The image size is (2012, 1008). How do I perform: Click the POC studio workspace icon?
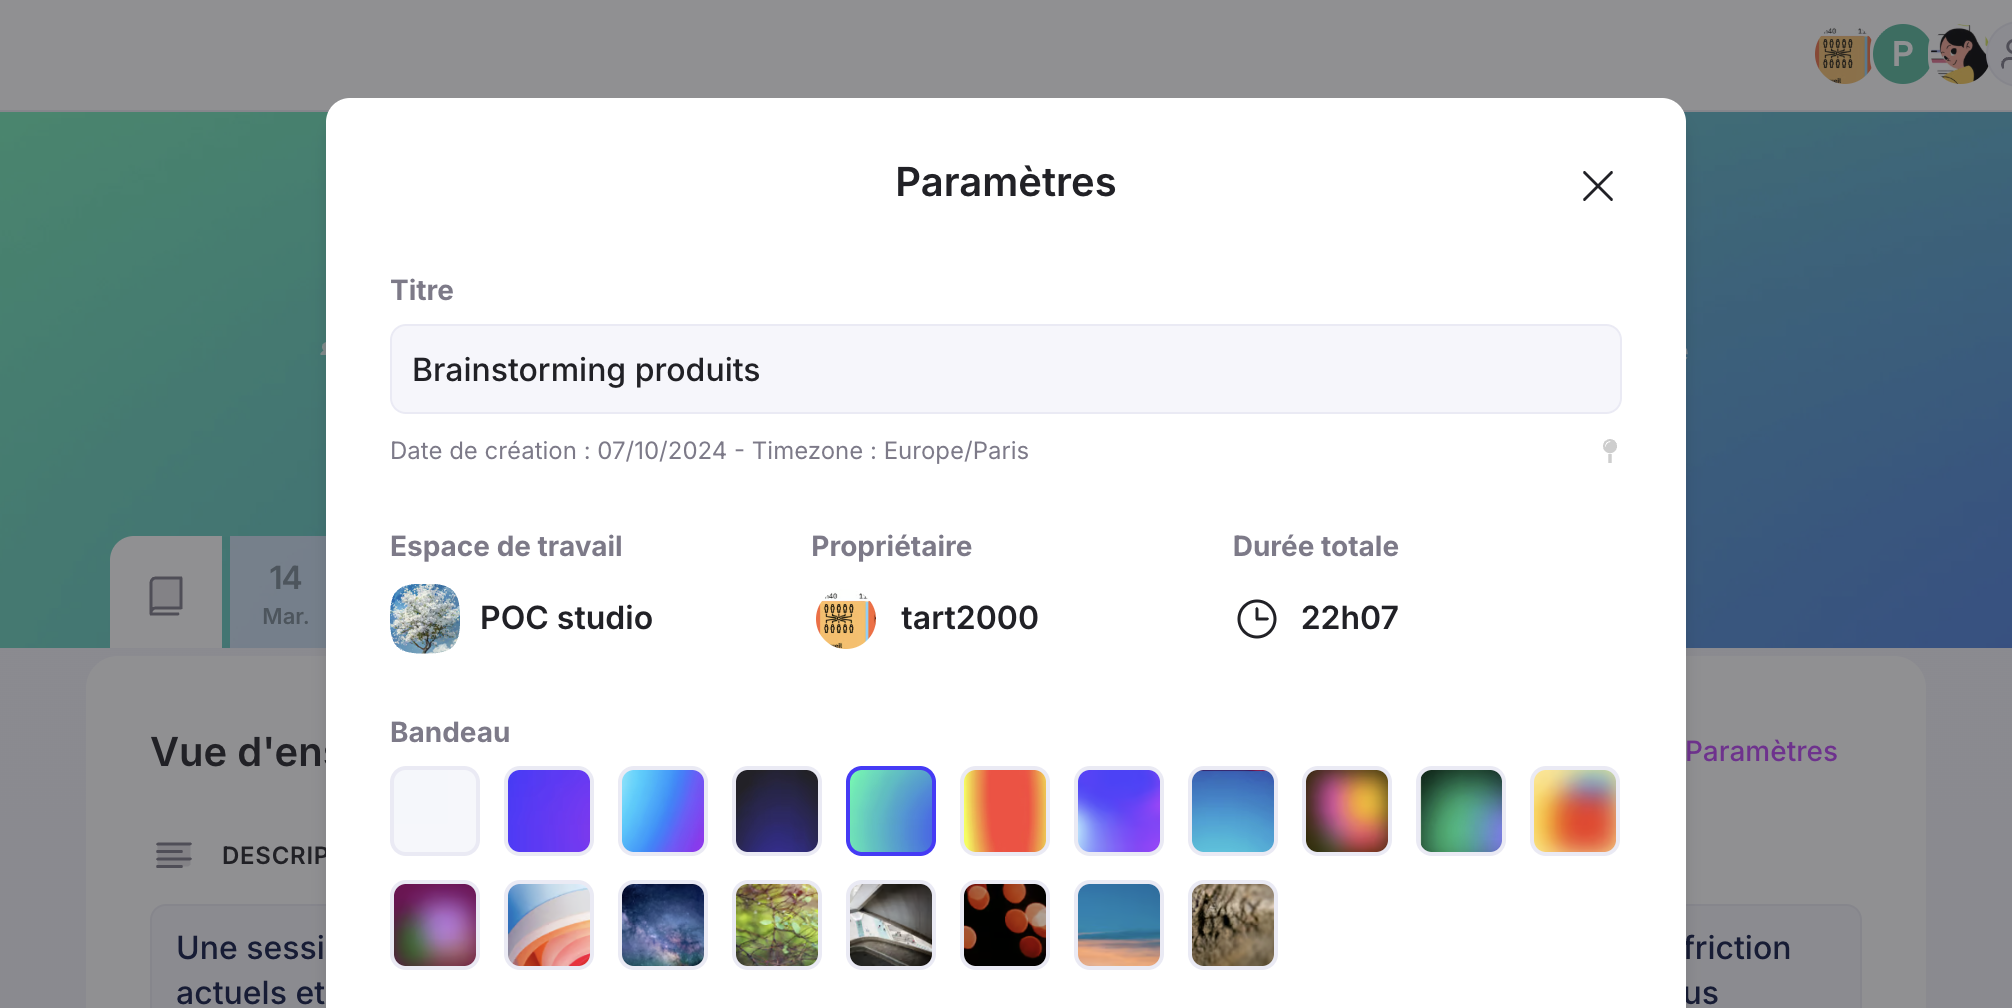[x=425, y=618]
